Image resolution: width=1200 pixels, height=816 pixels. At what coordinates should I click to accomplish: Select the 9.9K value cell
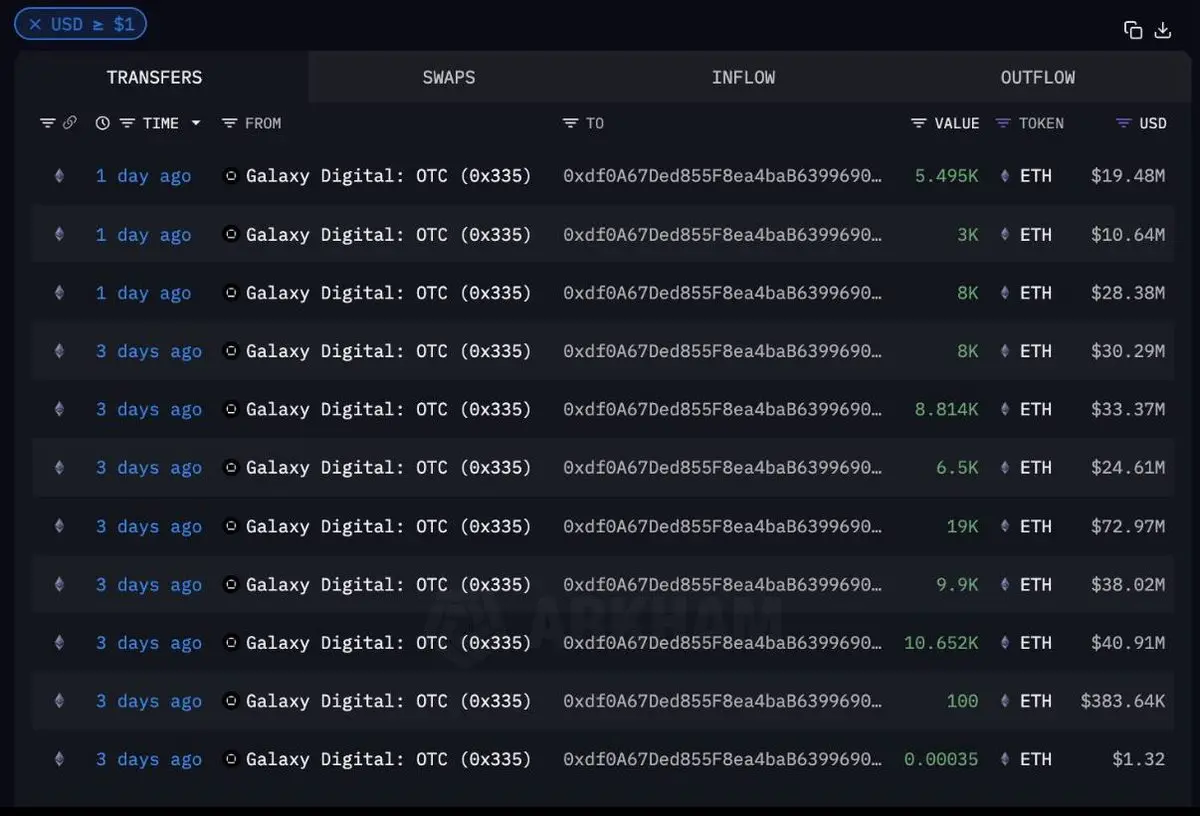[958, 584]
